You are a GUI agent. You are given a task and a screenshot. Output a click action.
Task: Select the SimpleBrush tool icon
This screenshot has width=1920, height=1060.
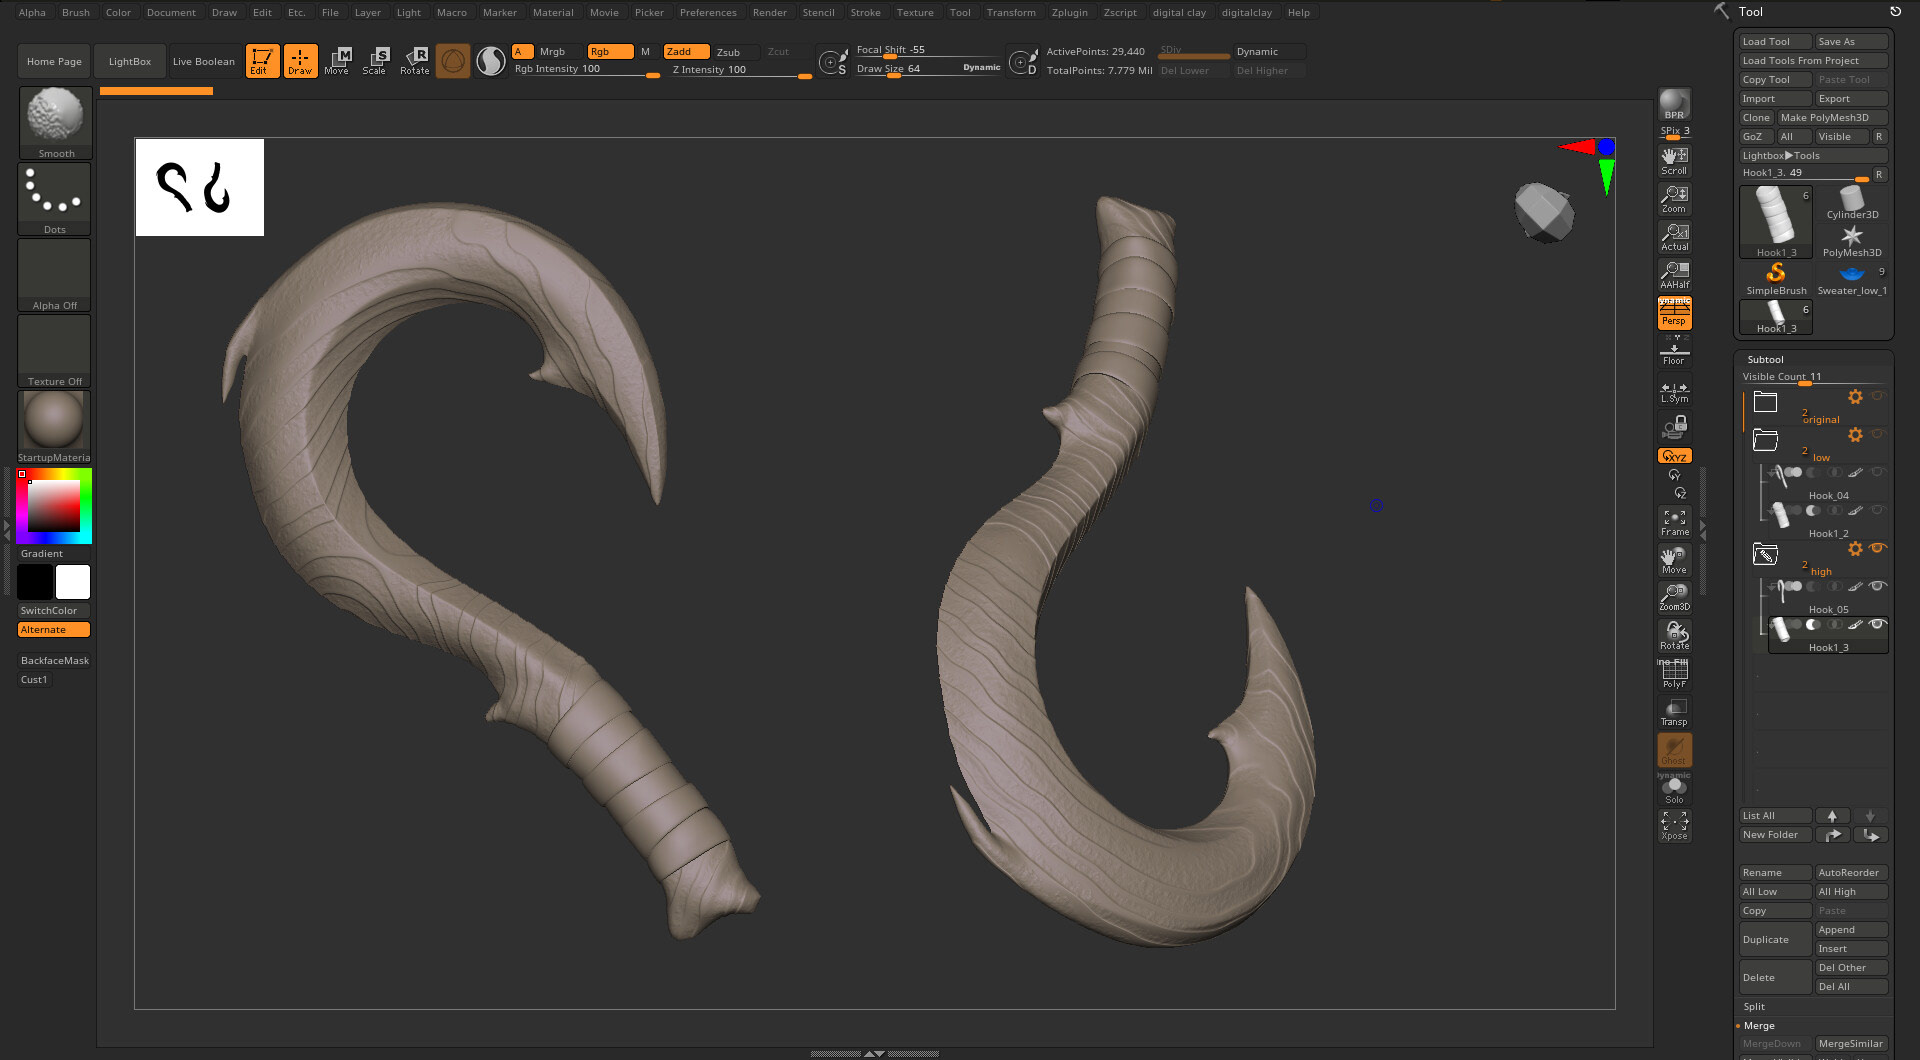pyautogui.click(x=1776, y=277)
